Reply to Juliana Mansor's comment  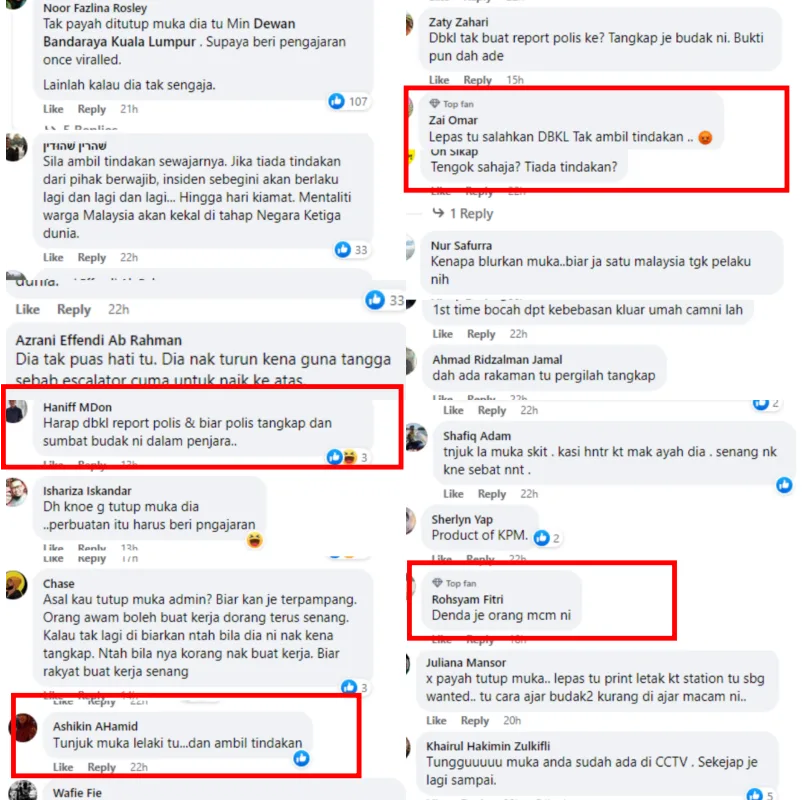[474, 720]
